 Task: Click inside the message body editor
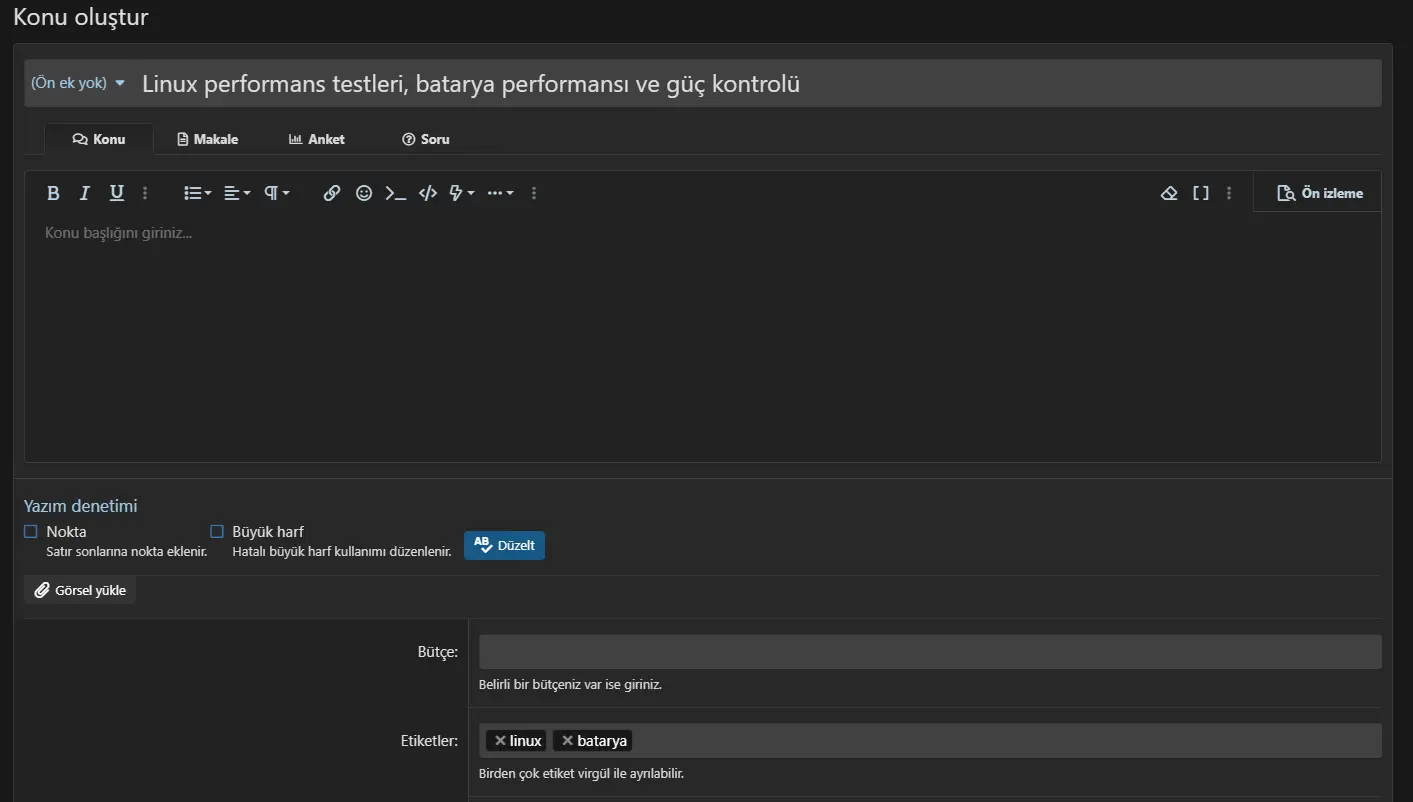click(703, 337)
